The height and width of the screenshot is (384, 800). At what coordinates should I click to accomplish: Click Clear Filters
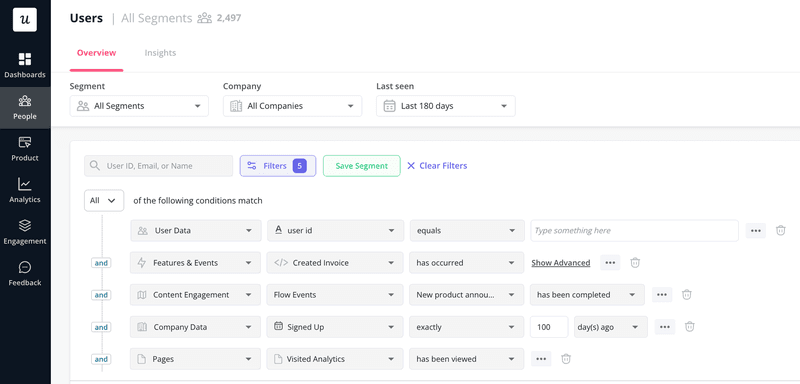(x=437, y=166)
